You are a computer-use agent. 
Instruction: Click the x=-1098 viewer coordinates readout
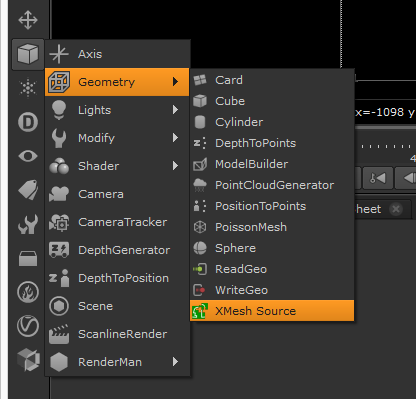(x=385, y=112)
